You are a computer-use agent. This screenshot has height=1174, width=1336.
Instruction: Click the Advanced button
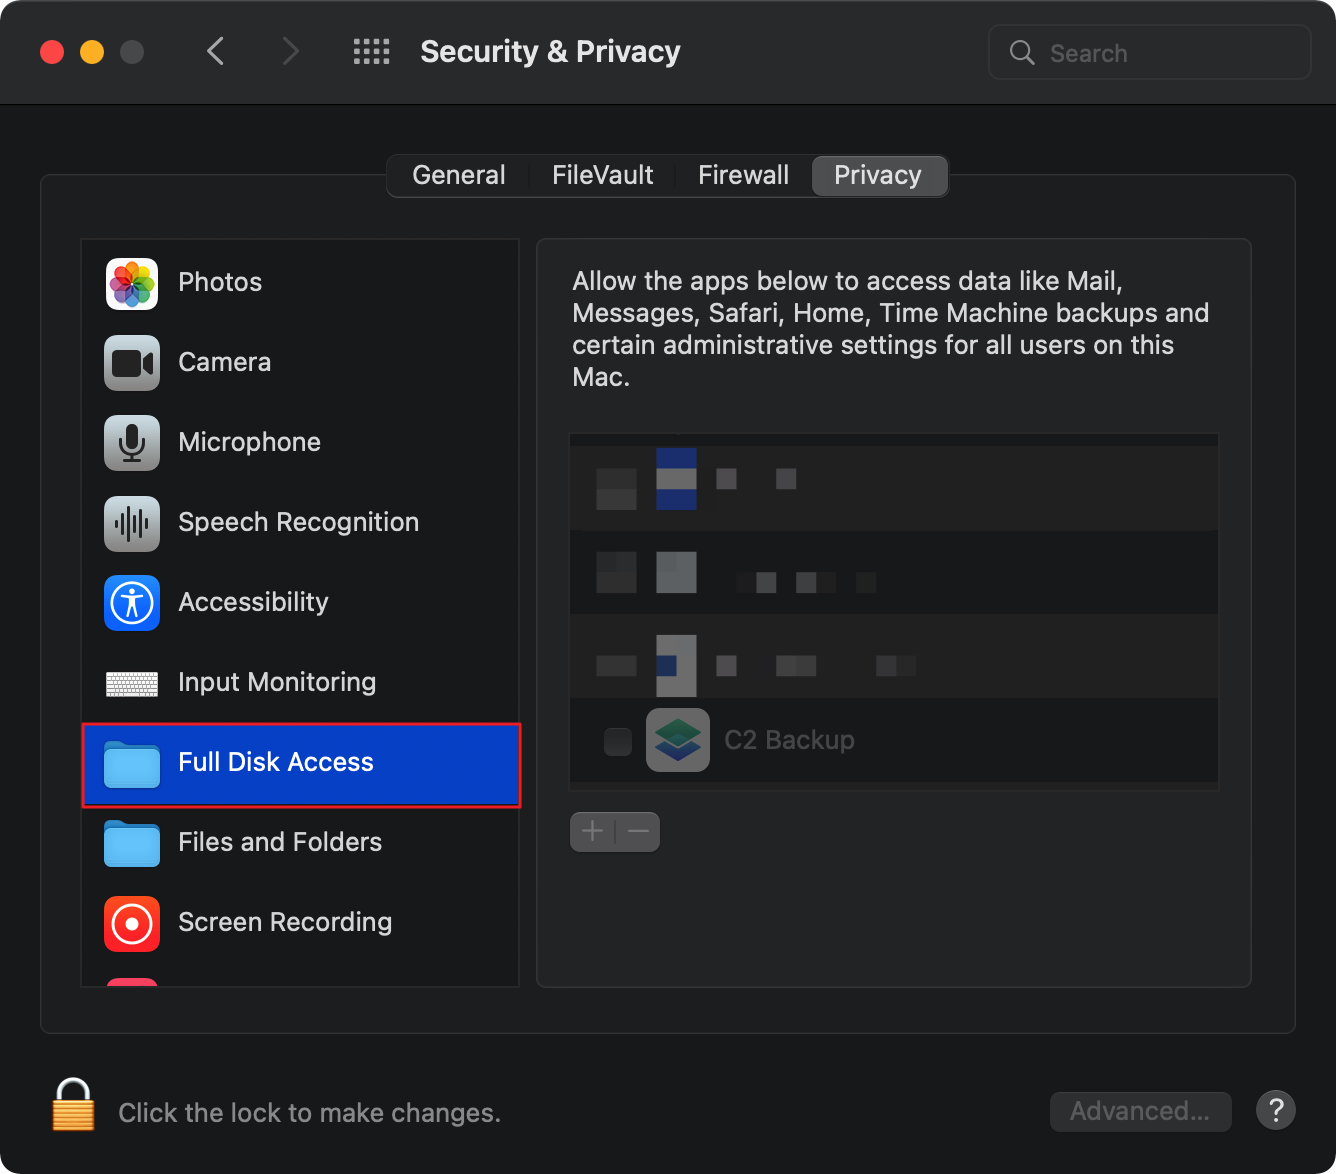pyautogui.click(x=1140, y=1111)
